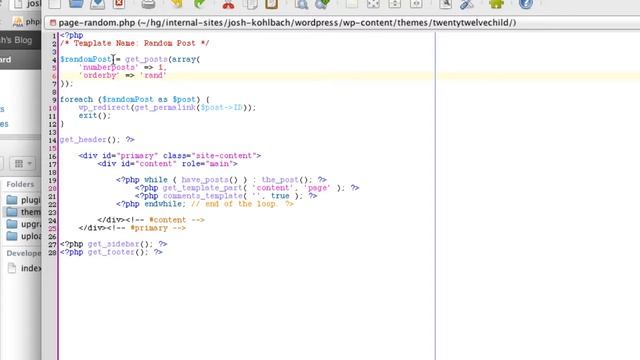Image resolution: width=640 pixels, height=360 pixels.
Task: Select the upgrade folder in Finder
Action: 24,224
